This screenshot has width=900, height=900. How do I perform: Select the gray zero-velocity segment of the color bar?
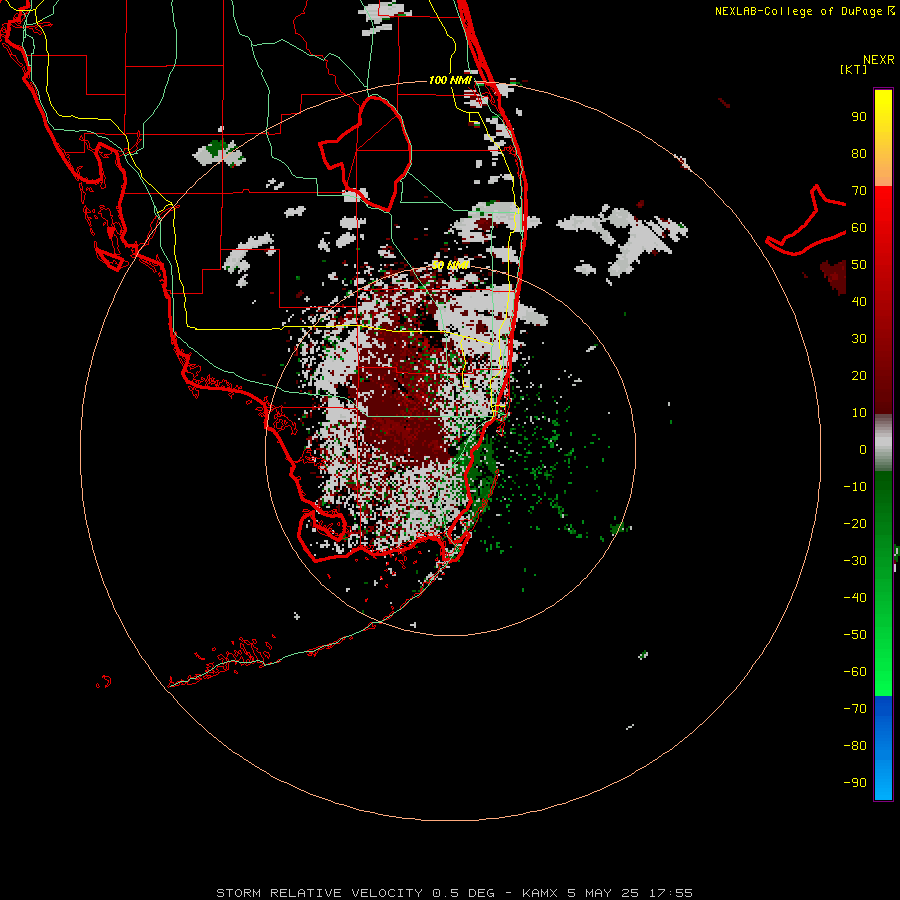click(883, 442)
